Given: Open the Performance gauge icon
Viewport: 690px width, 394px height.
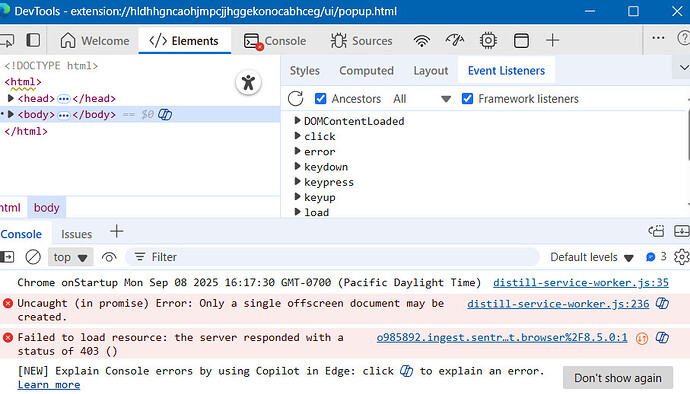Looking at the screenshot, I should [455, 41].
